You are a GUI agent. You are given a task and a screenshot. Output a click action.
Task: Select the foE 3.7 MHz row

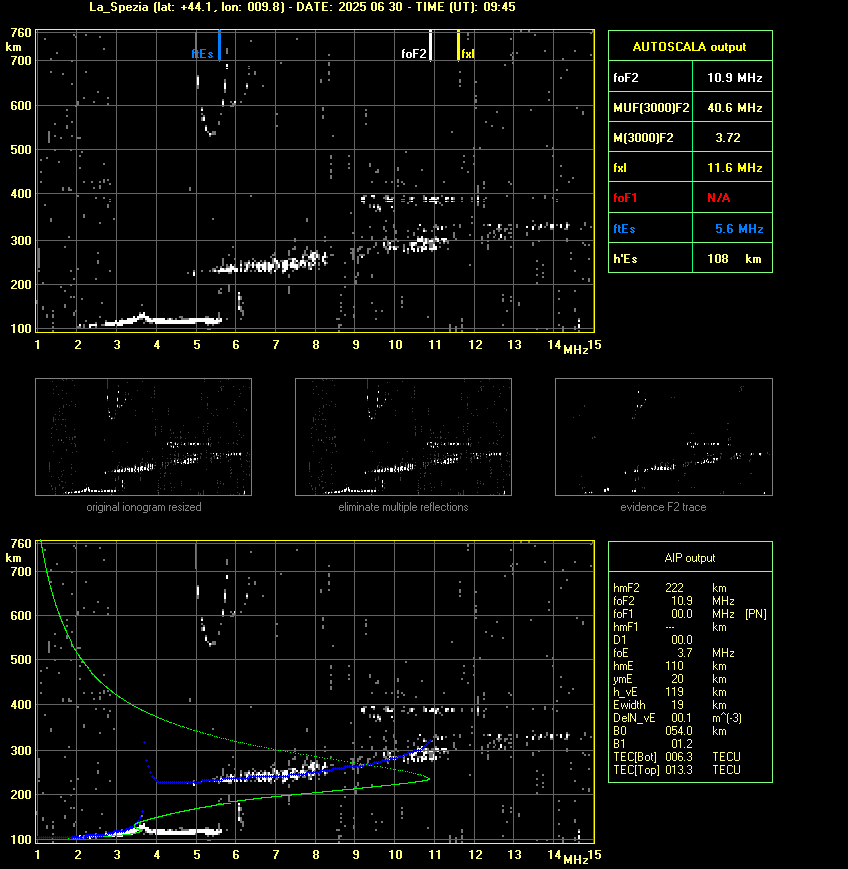pos(674,653)
